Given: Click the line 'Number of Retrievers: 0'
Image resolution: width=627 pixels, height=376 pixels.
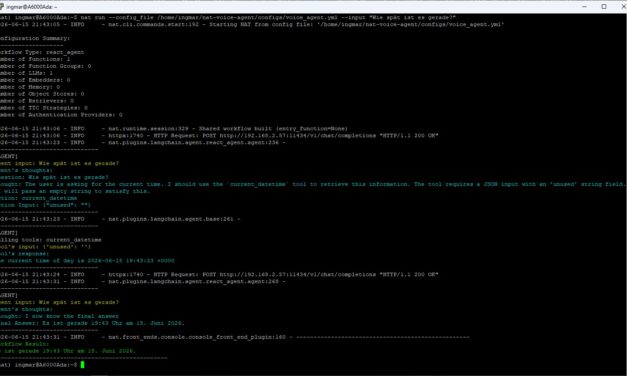Looking at the screenshot, I should pos(37,101).
